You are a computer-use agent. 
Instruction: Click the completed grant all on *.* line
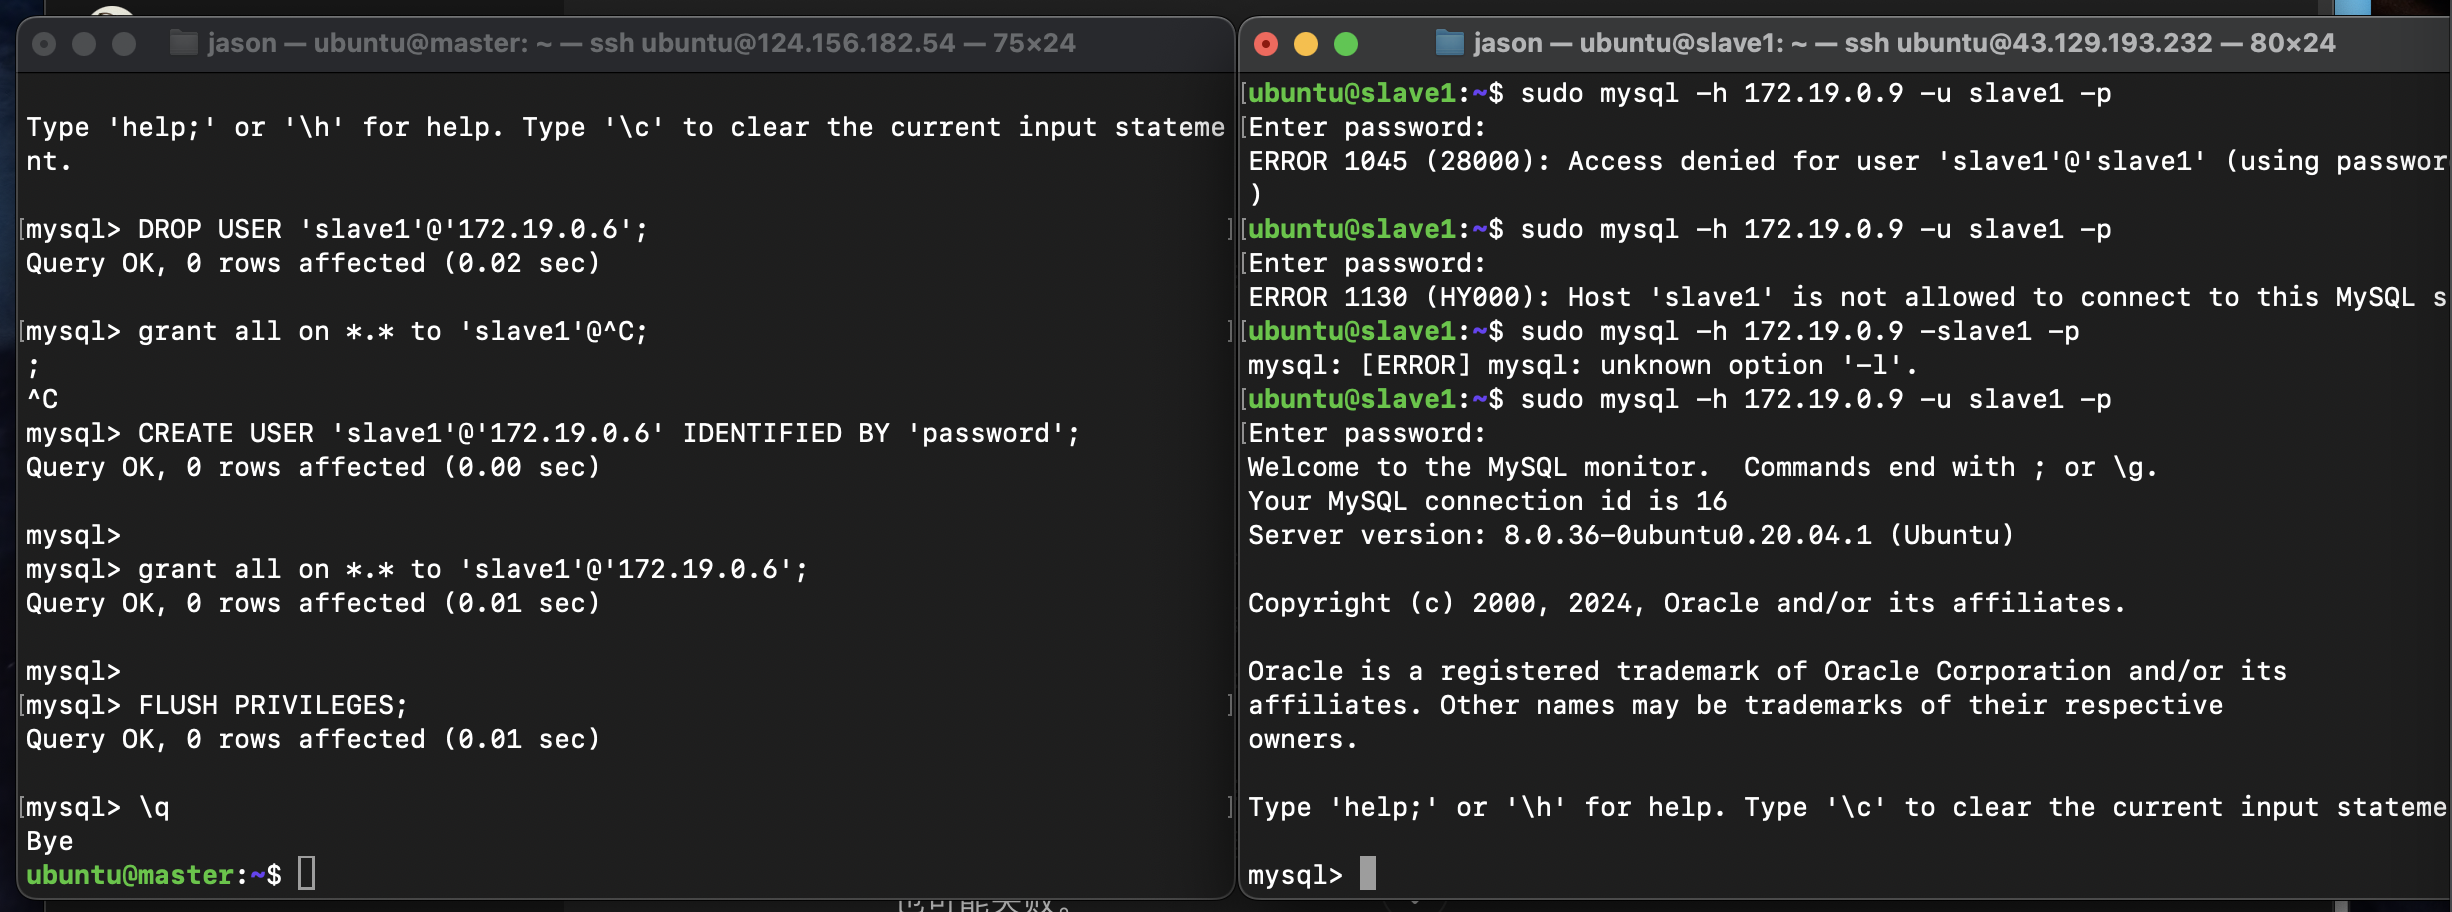(x=417, y=569)
